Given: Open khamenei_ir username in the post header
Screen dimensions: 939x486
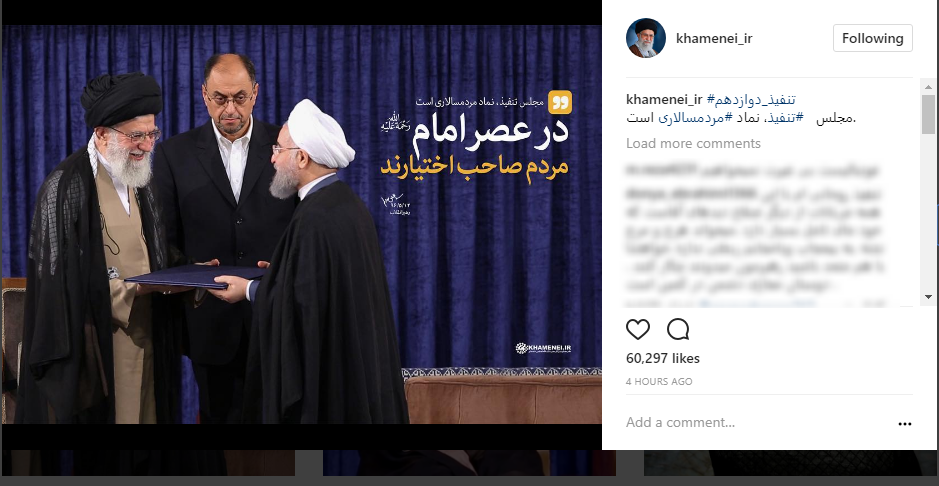Looking at the screenshot, I should [714, 39].
